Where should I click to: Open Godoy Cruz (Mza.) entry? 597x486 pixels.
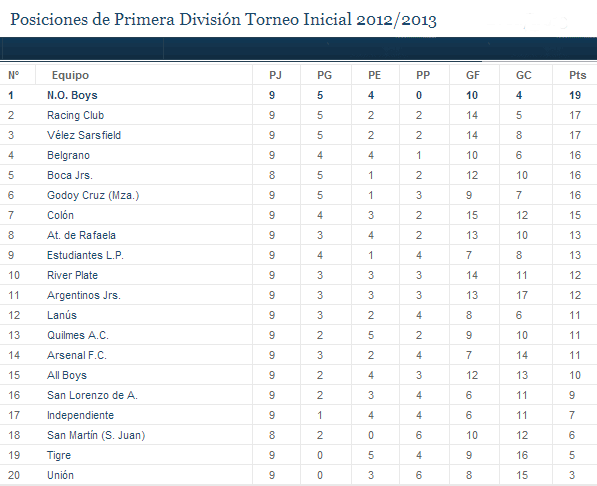[x=93, y=195]
